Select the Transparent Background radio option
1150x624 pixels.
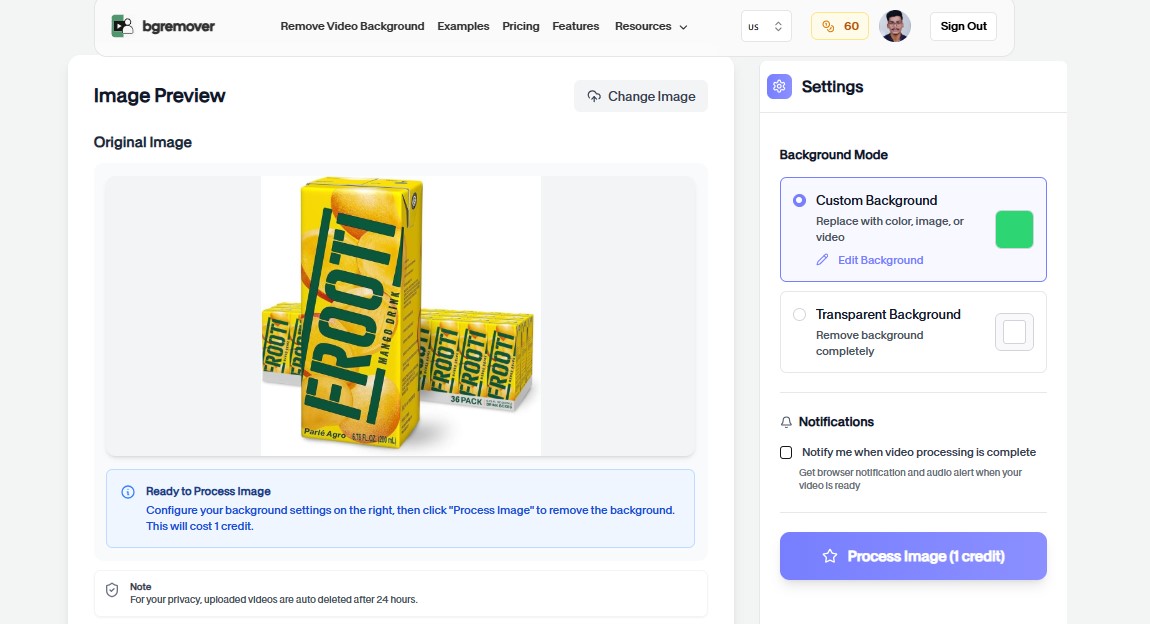point(799,314)
